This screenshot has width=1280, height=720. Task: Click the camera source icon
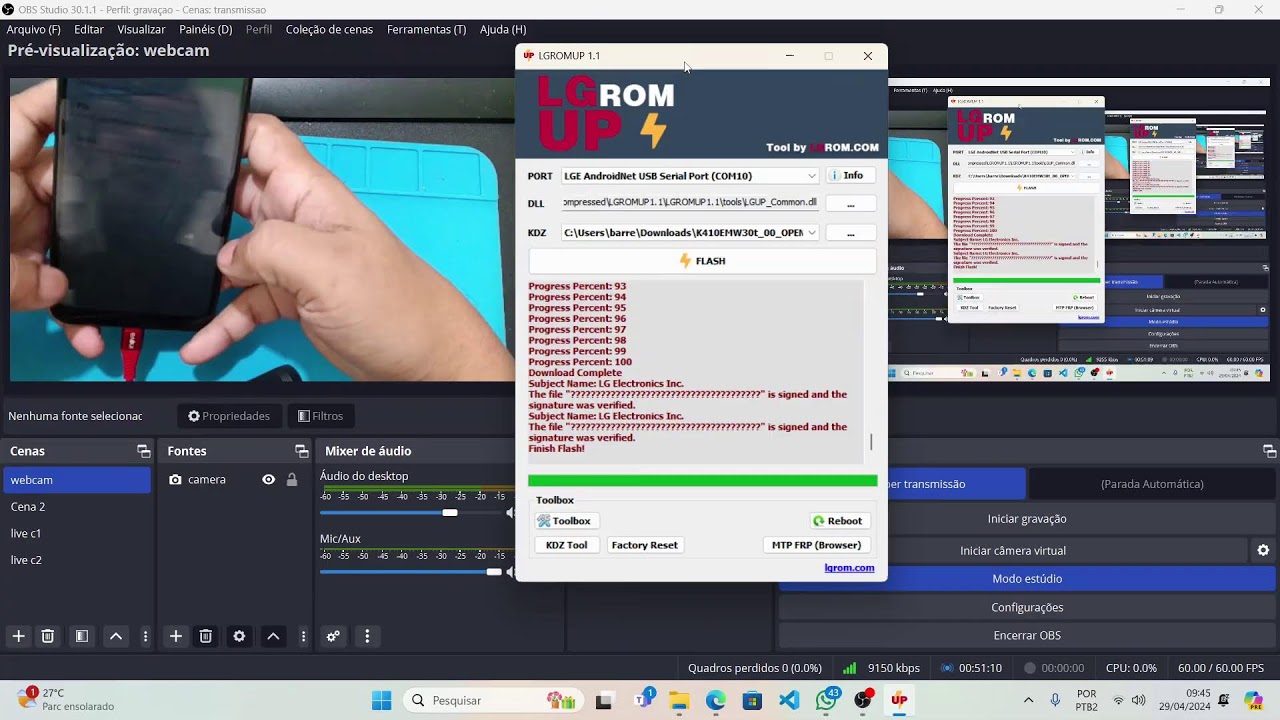[x=175, y=480]
